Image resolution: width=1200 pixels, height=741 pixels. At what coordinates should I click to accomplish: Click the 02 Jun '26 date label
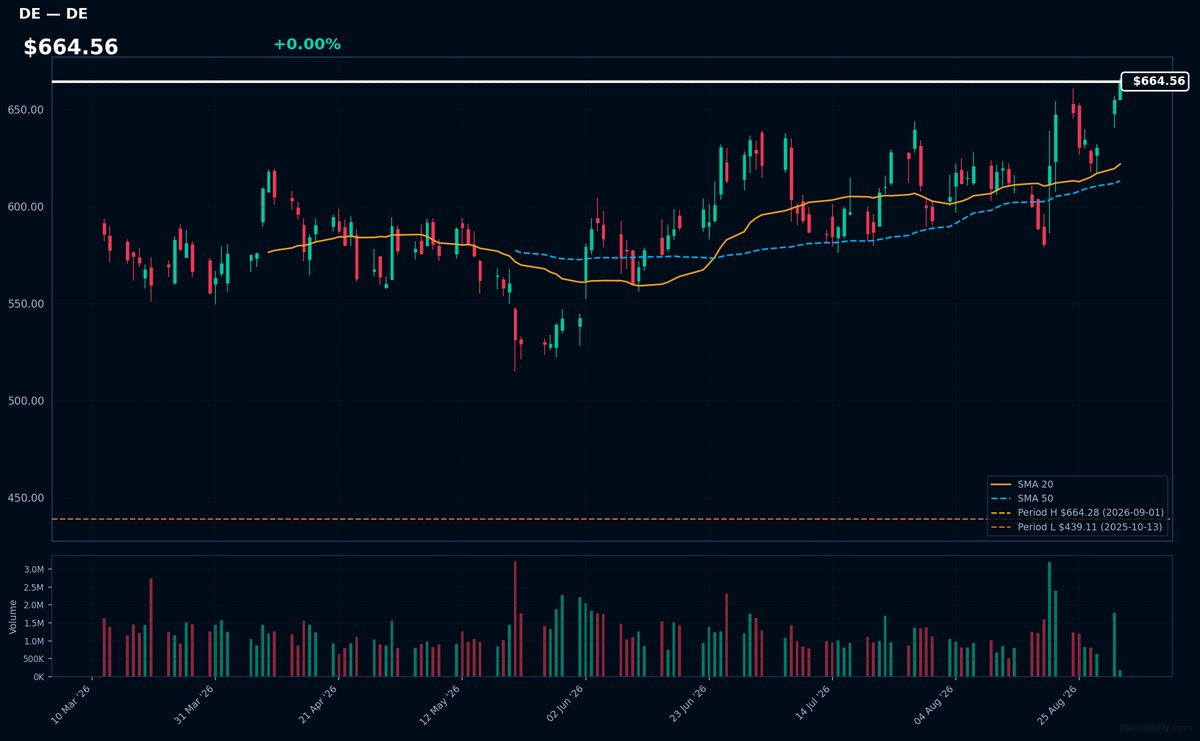pyautogui.click(x=564, y=703)
